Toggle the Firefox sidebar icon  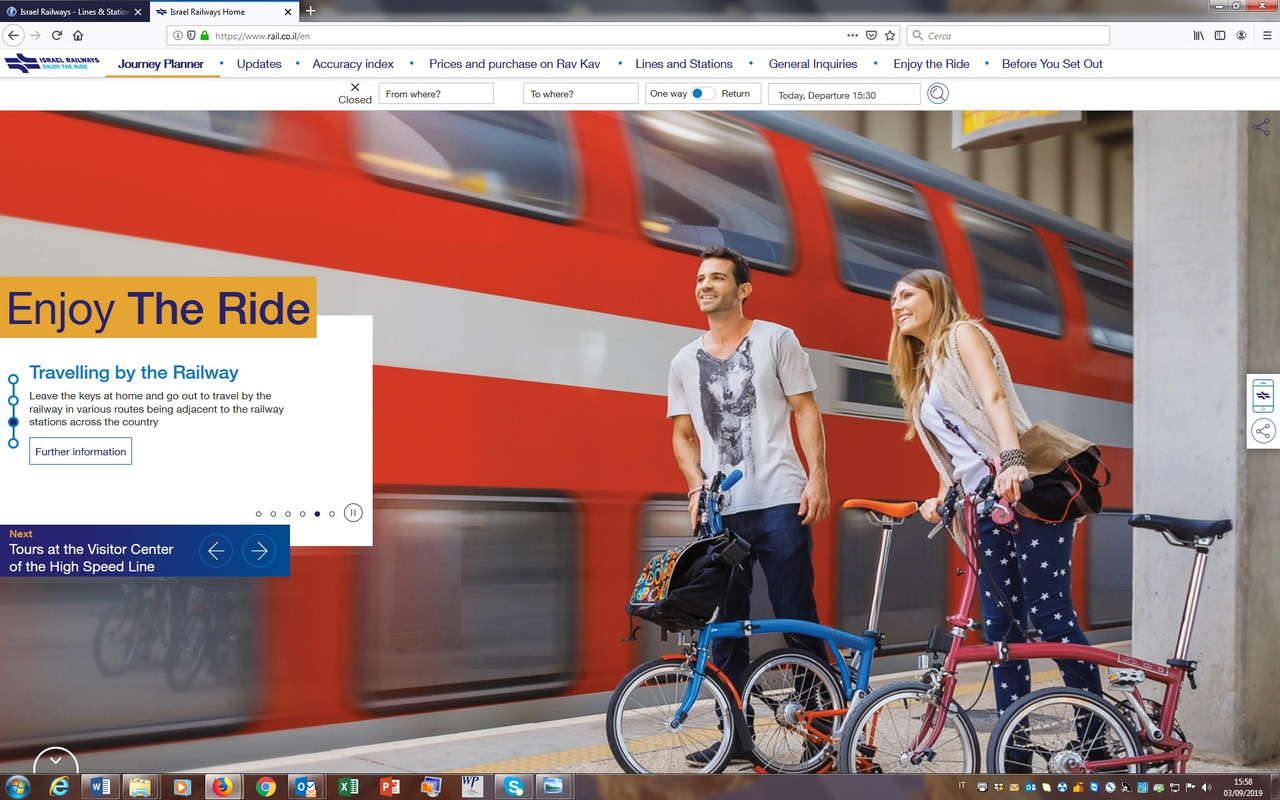tap(1220, 35)
